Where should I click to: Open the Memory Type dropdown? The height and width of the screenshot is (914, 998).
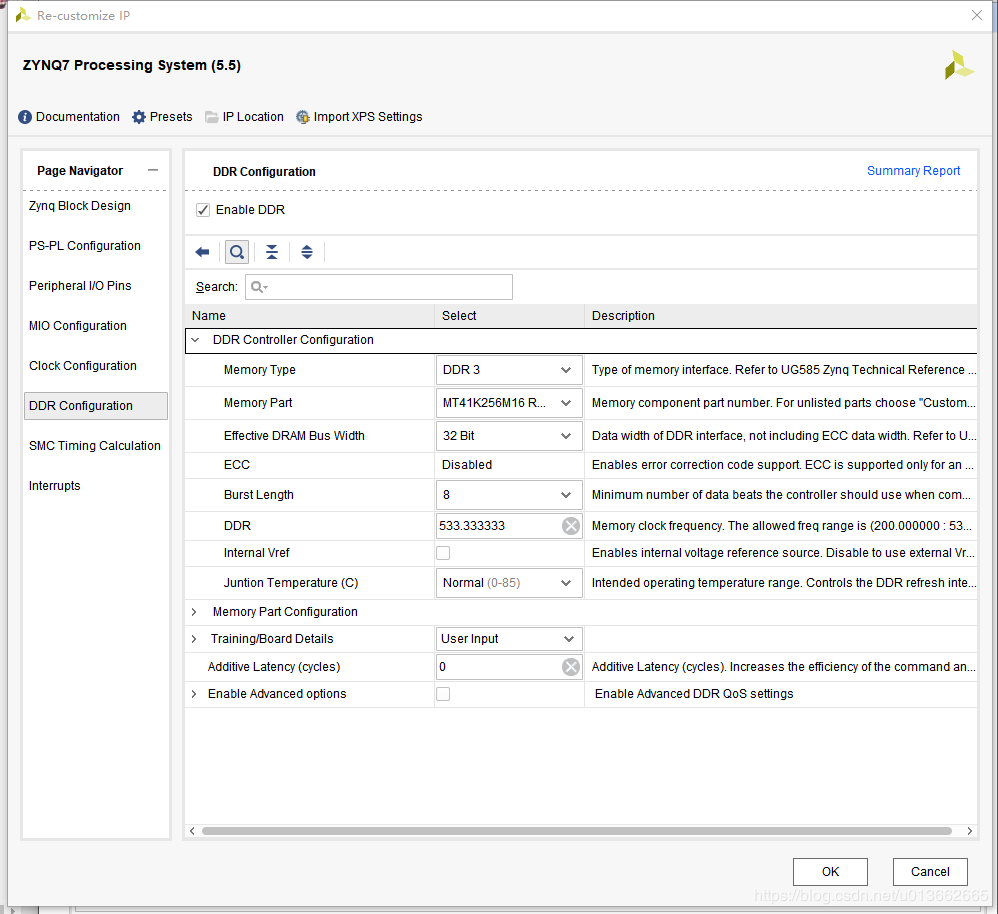pos(509,370)
